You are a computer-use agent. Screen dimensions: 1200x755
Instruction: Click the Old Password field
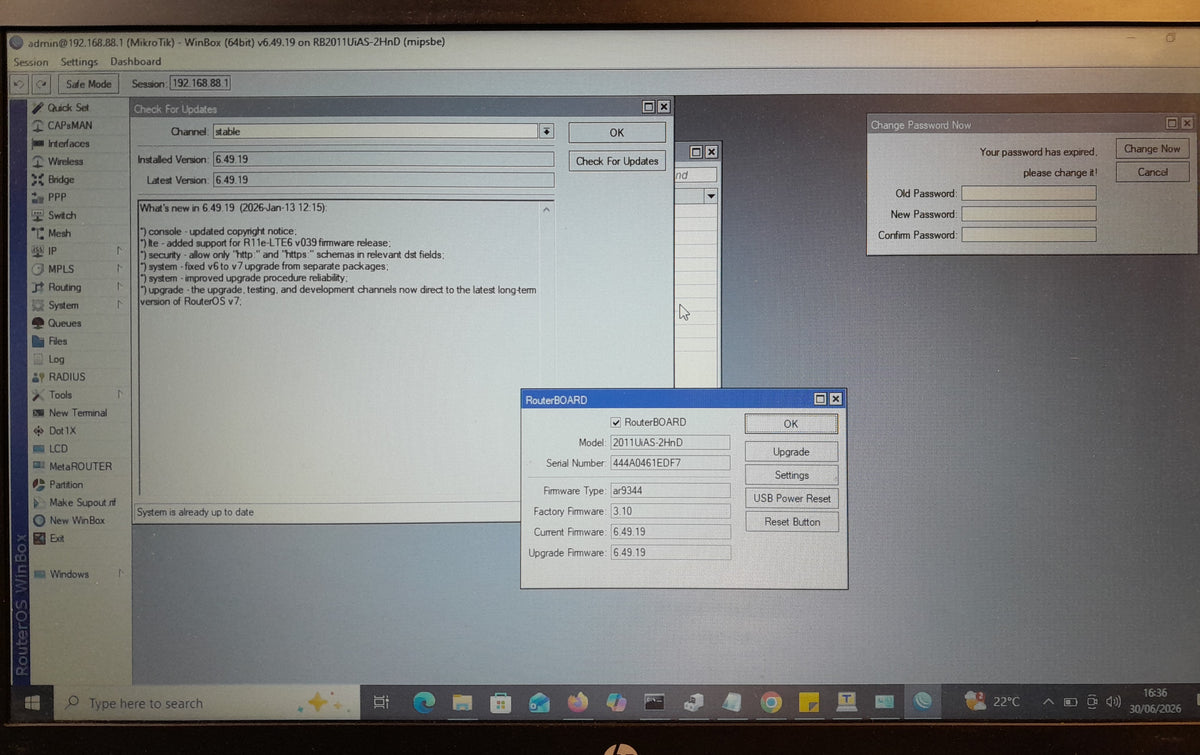pos(1028,193)
